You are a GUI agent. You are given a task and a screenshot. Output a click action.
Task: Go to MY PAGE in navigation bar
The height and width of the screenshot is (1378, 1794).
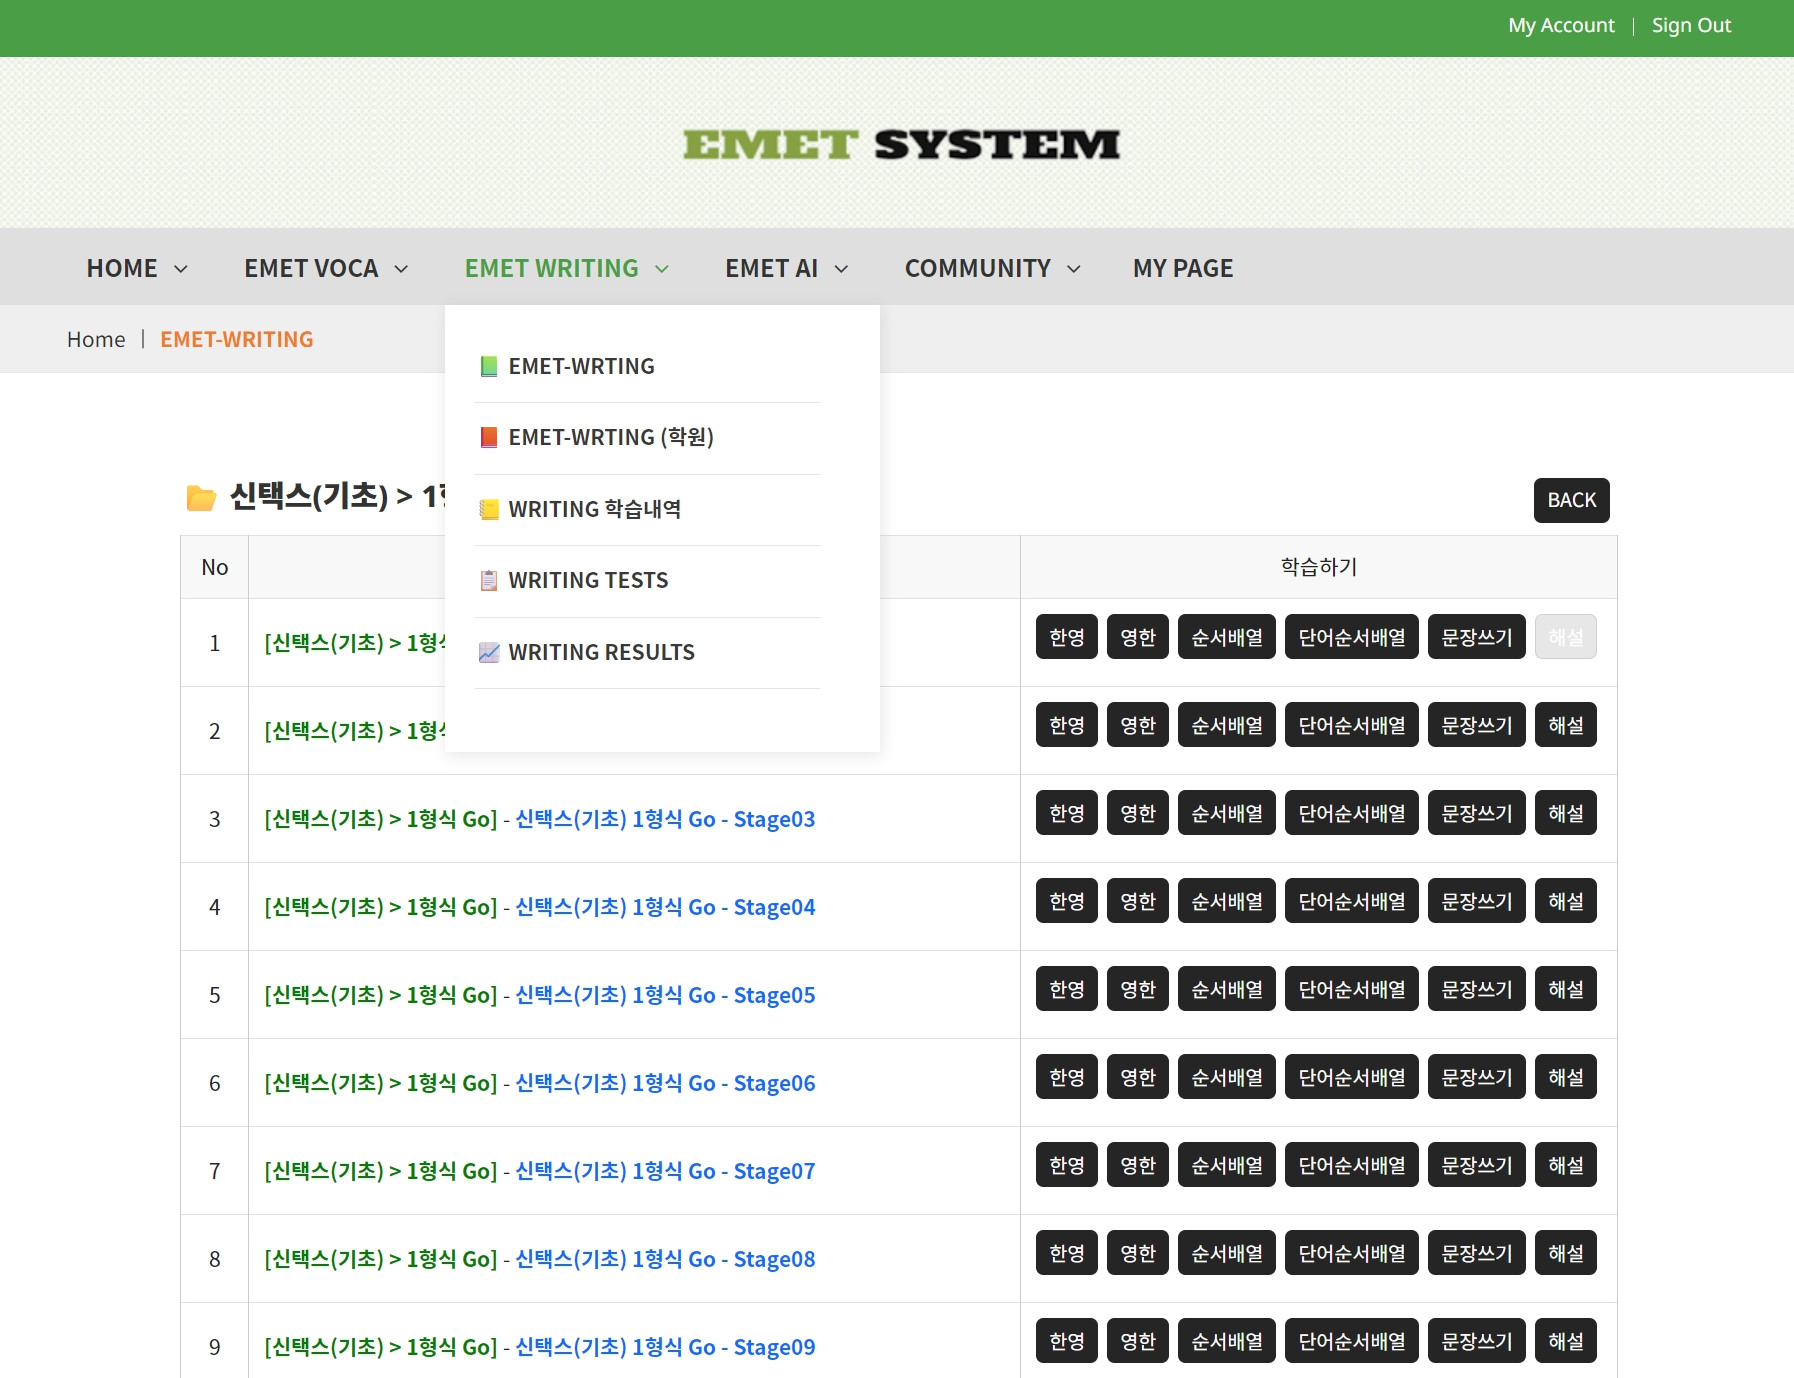coord(1182,268)
